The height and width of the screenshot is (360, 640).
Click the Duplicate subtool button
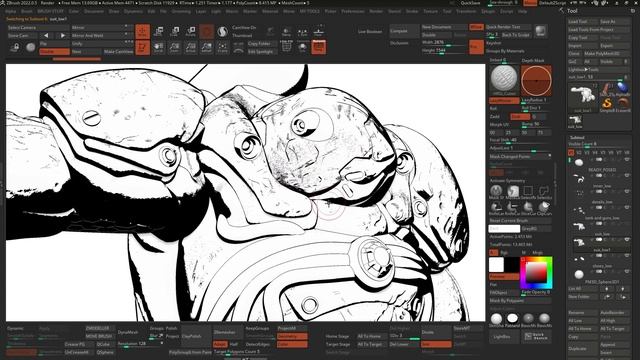[582, 348]
